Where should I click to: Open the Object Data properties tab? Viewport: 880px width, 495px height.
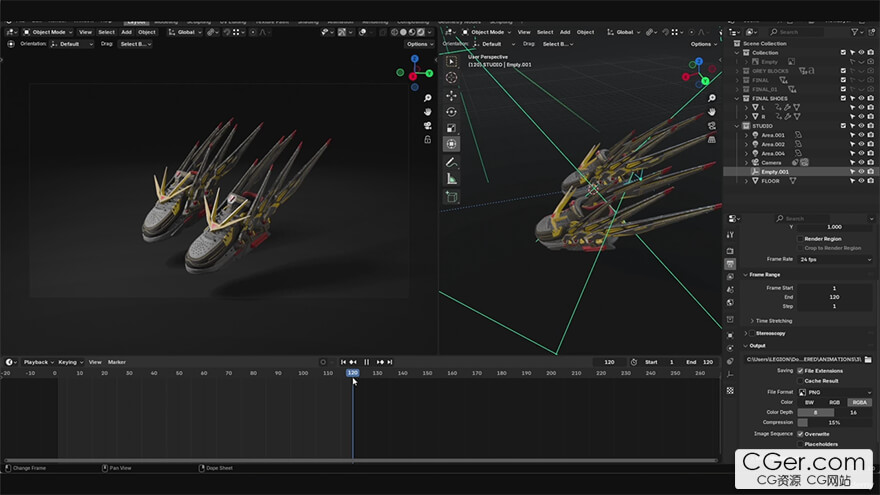pos(730,374)
